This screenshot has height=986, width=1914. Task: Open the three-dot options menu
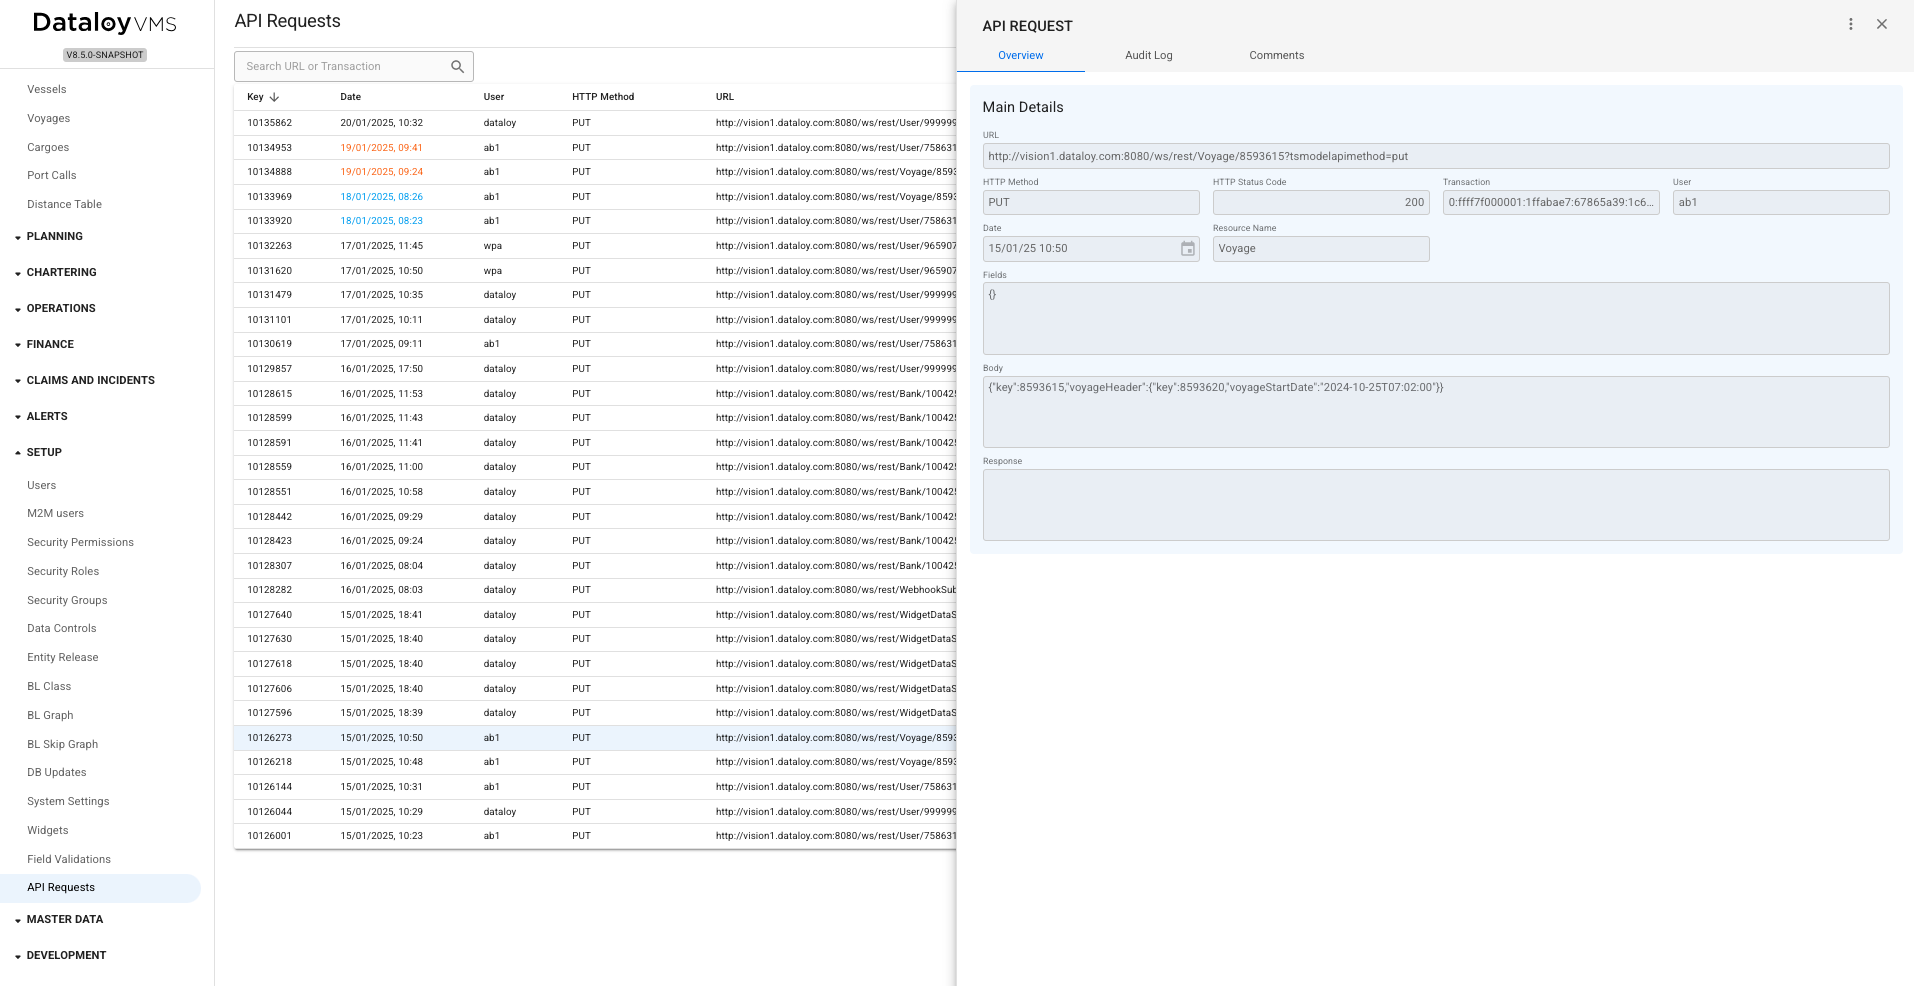pyautogui.click(x=1850, y=24)
